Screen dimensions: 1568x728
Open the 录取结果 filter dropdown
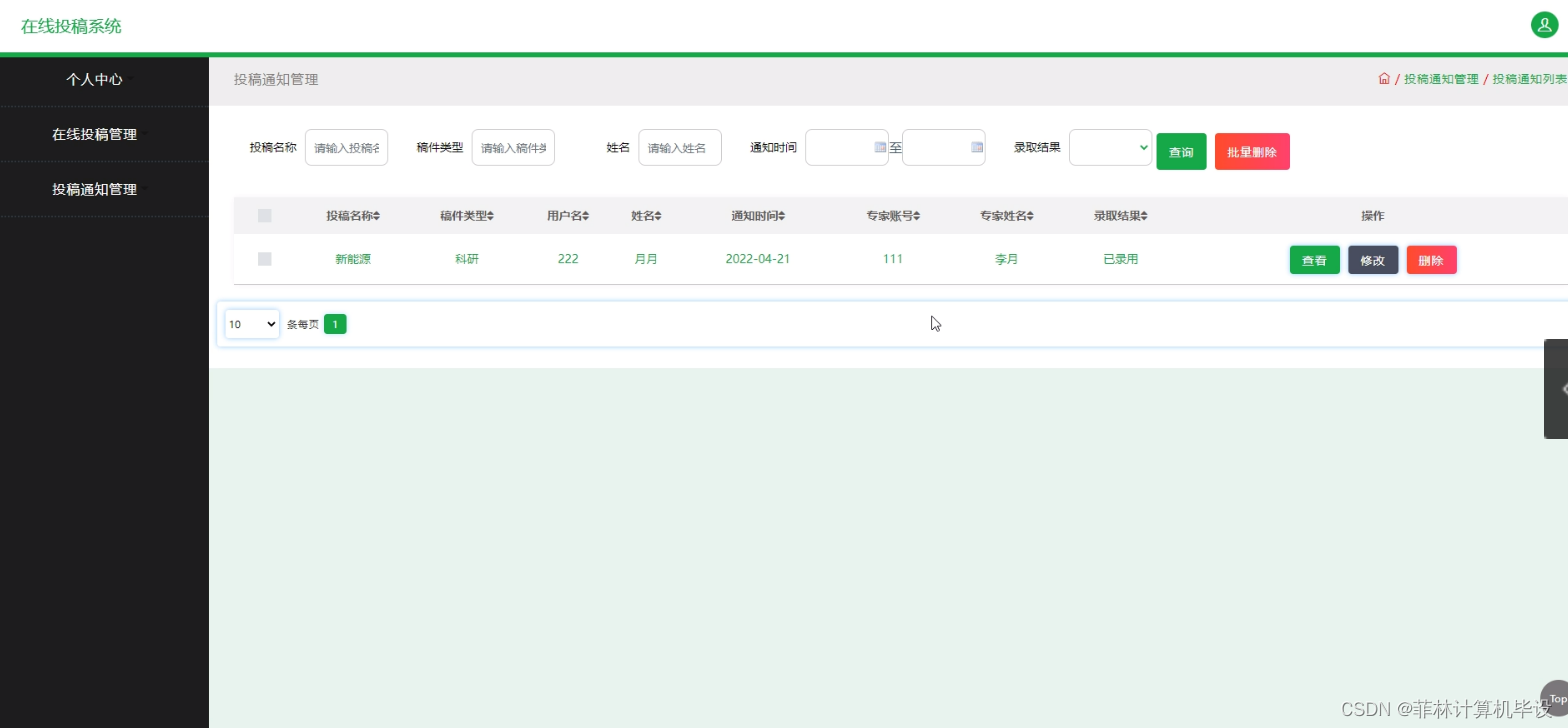[x=1110, y=147]
